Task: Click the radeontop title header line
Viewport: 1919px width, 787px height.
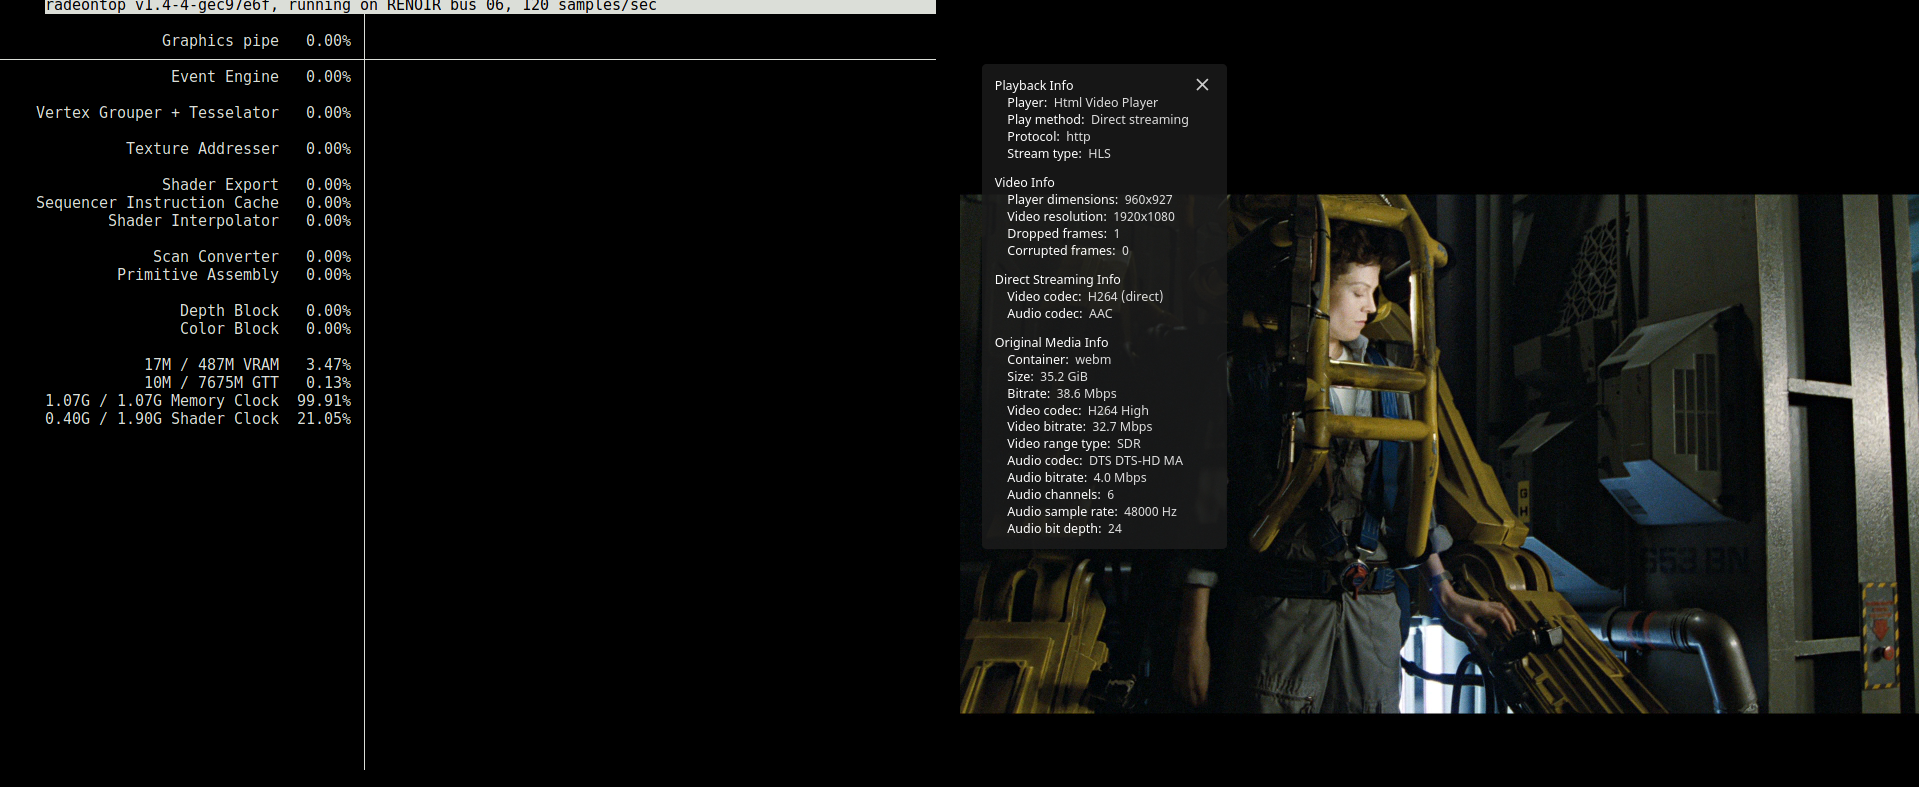Action: pos(350,6)
